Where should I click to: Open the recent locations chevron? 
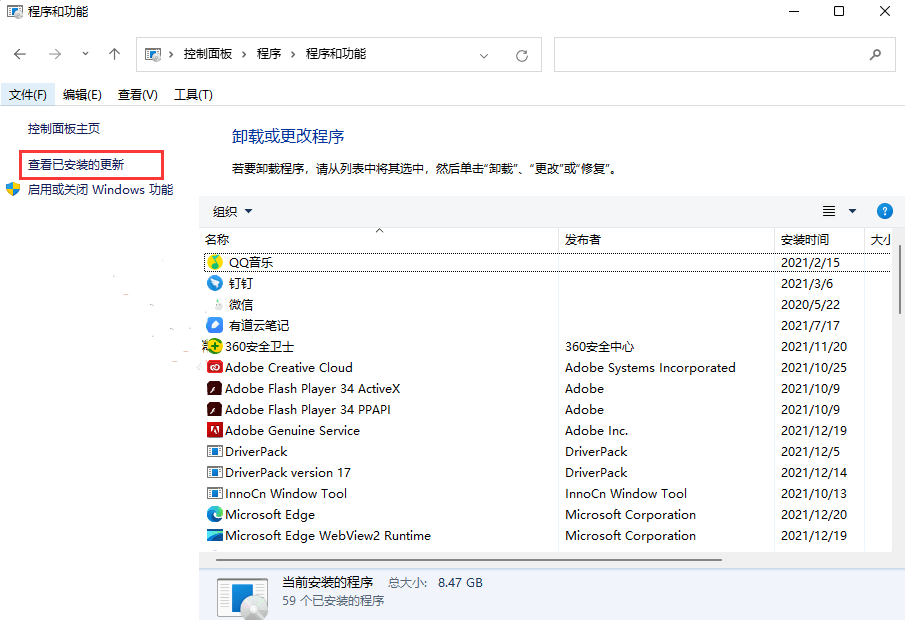[85, 54]
